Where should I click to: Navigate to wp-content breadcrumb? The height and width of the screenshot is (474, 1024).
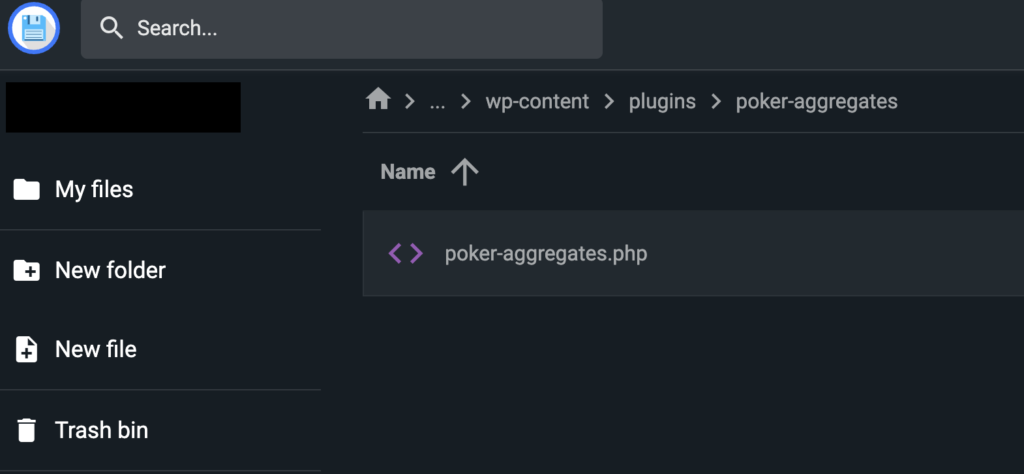(537, 101)
